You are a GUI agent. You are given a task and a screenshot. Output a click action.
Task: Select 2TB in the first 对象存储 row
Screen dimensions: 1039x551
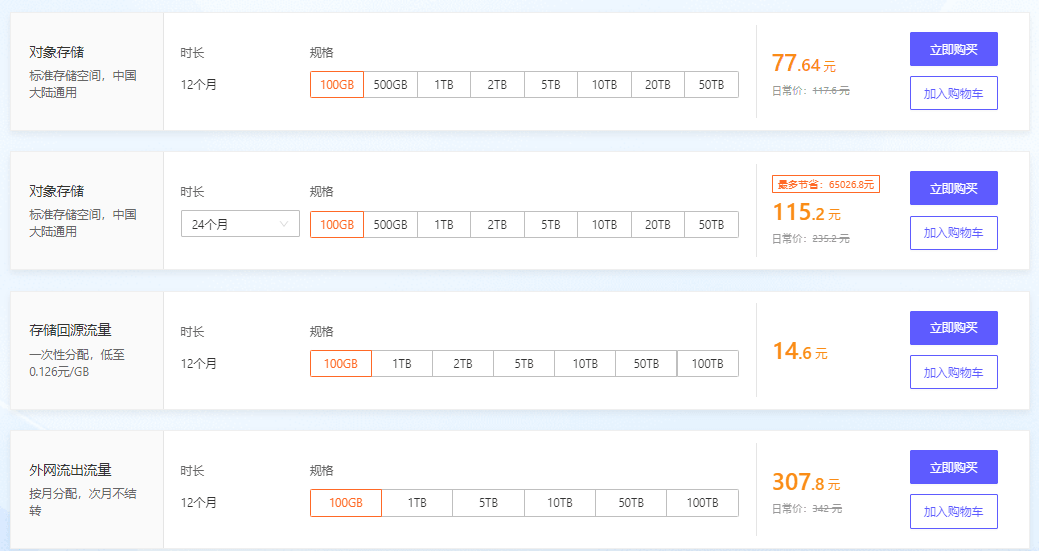click(497, 85)
